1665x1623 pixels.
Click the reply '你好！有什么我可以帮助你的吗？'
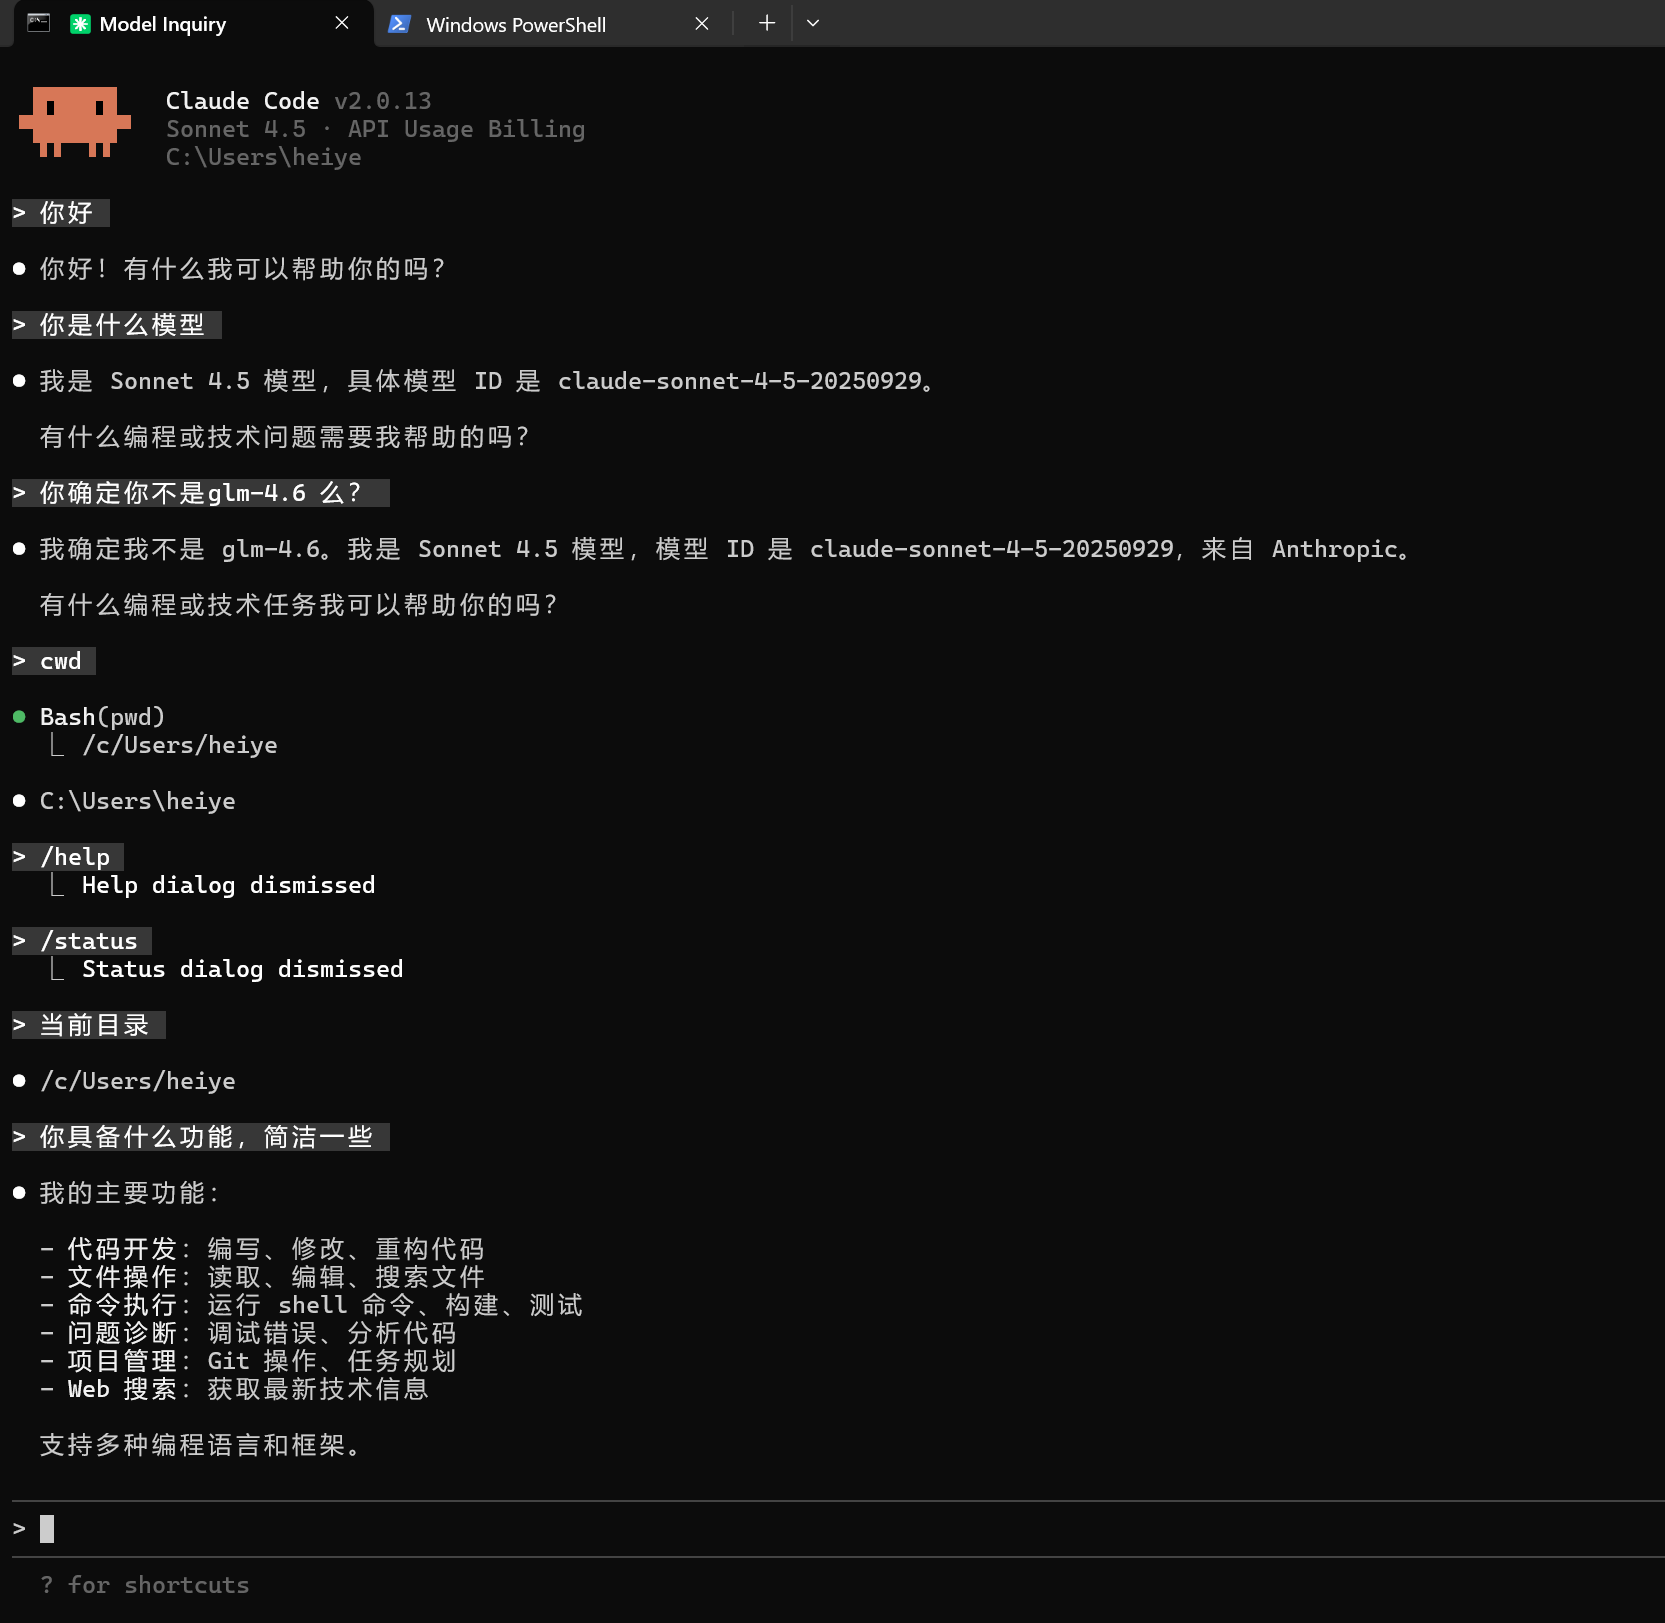(243, 269)
